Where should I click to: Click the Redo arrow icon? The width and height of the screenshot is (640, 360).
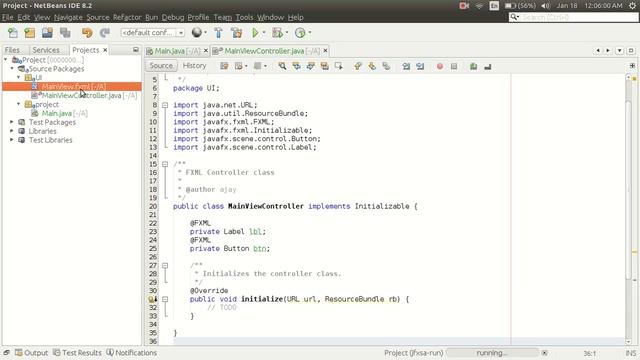tap(105, 33)
